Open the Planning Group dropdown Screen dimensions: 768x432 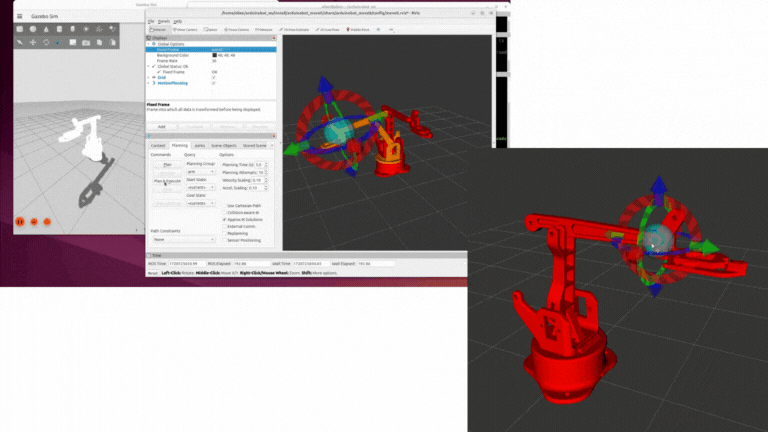(x=200, y=171)
